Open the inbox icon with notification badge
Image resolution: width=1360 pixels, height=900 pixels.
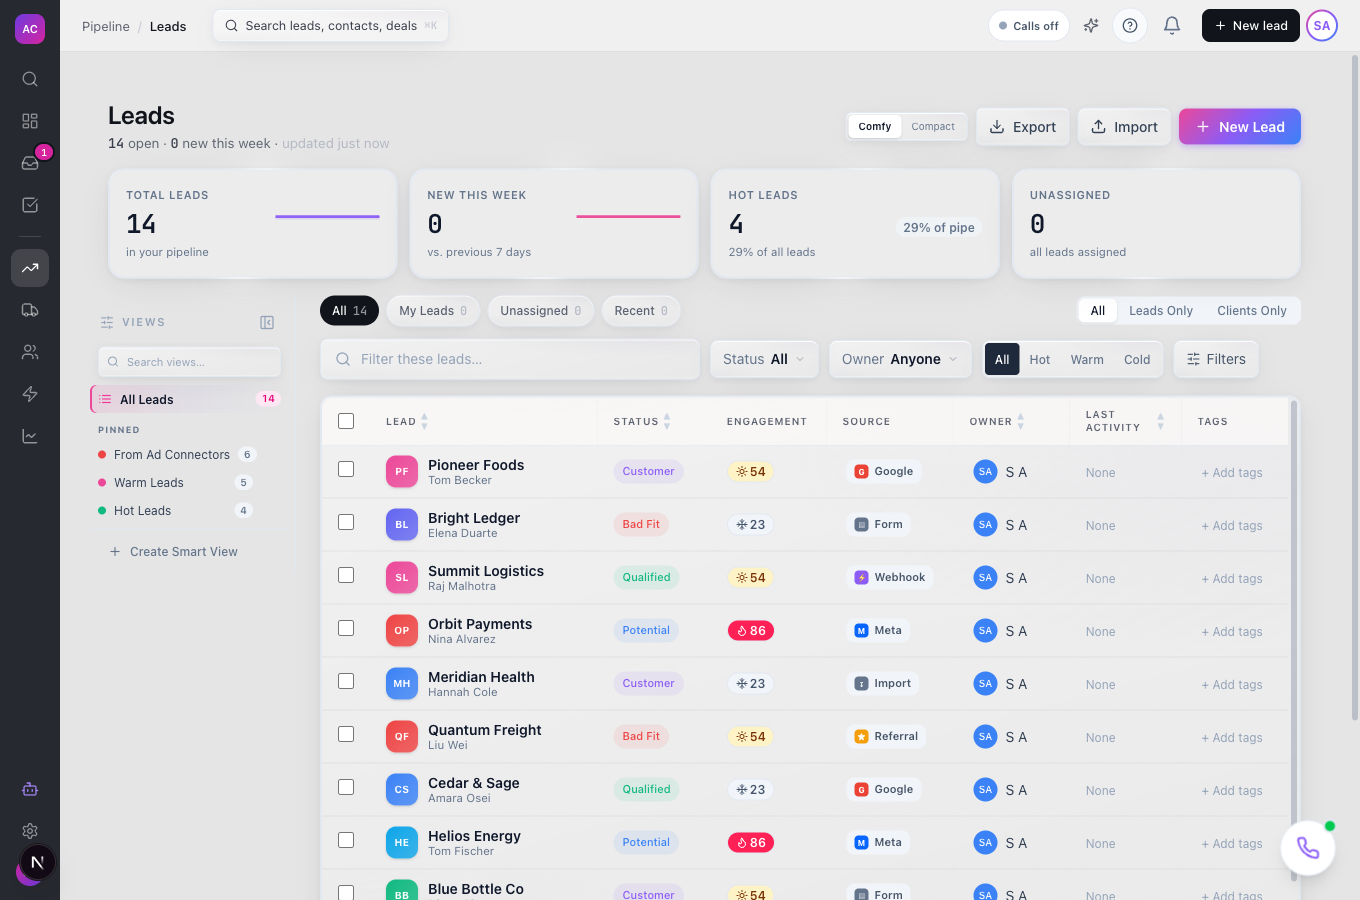point(30,163)
